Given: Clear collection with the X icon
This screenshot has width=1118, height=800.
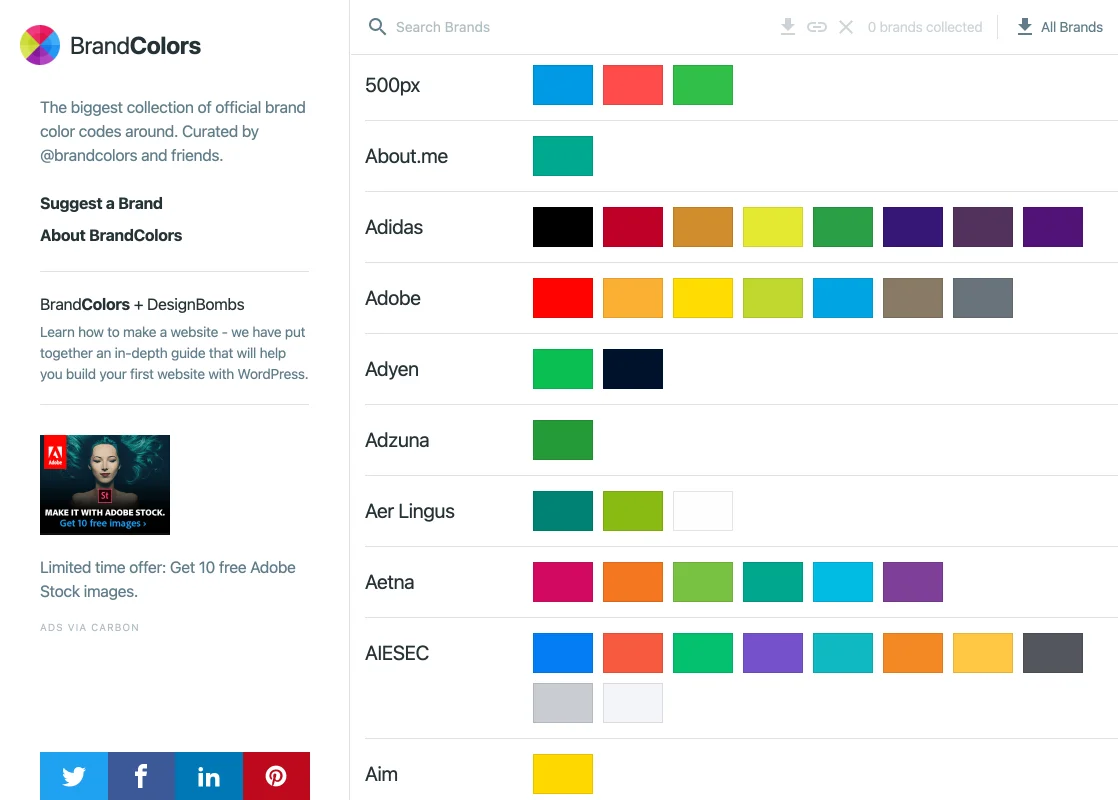Looking at the screenshot, I should pos(846,27).
